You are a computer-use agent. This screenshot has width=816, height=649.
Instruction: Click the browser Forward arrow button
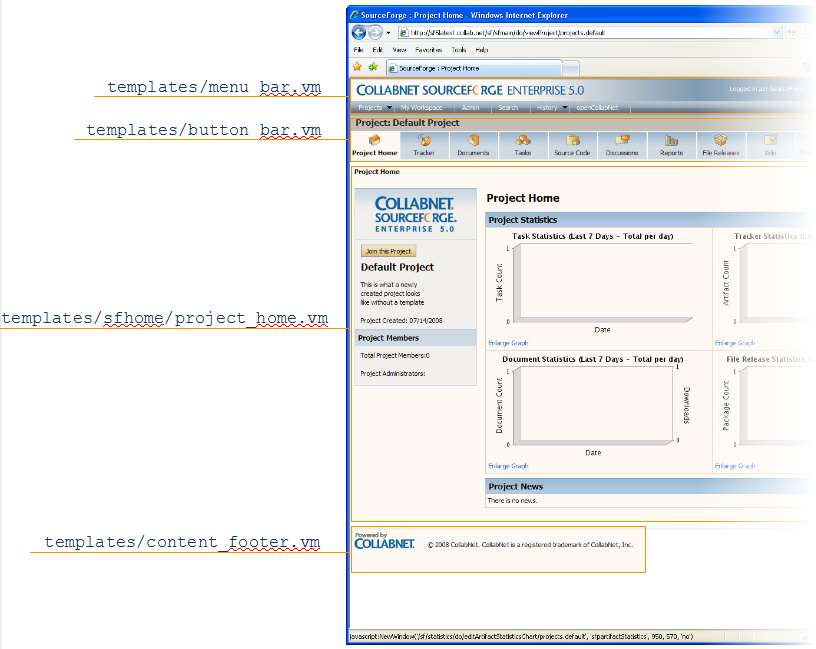coord(375,32)
